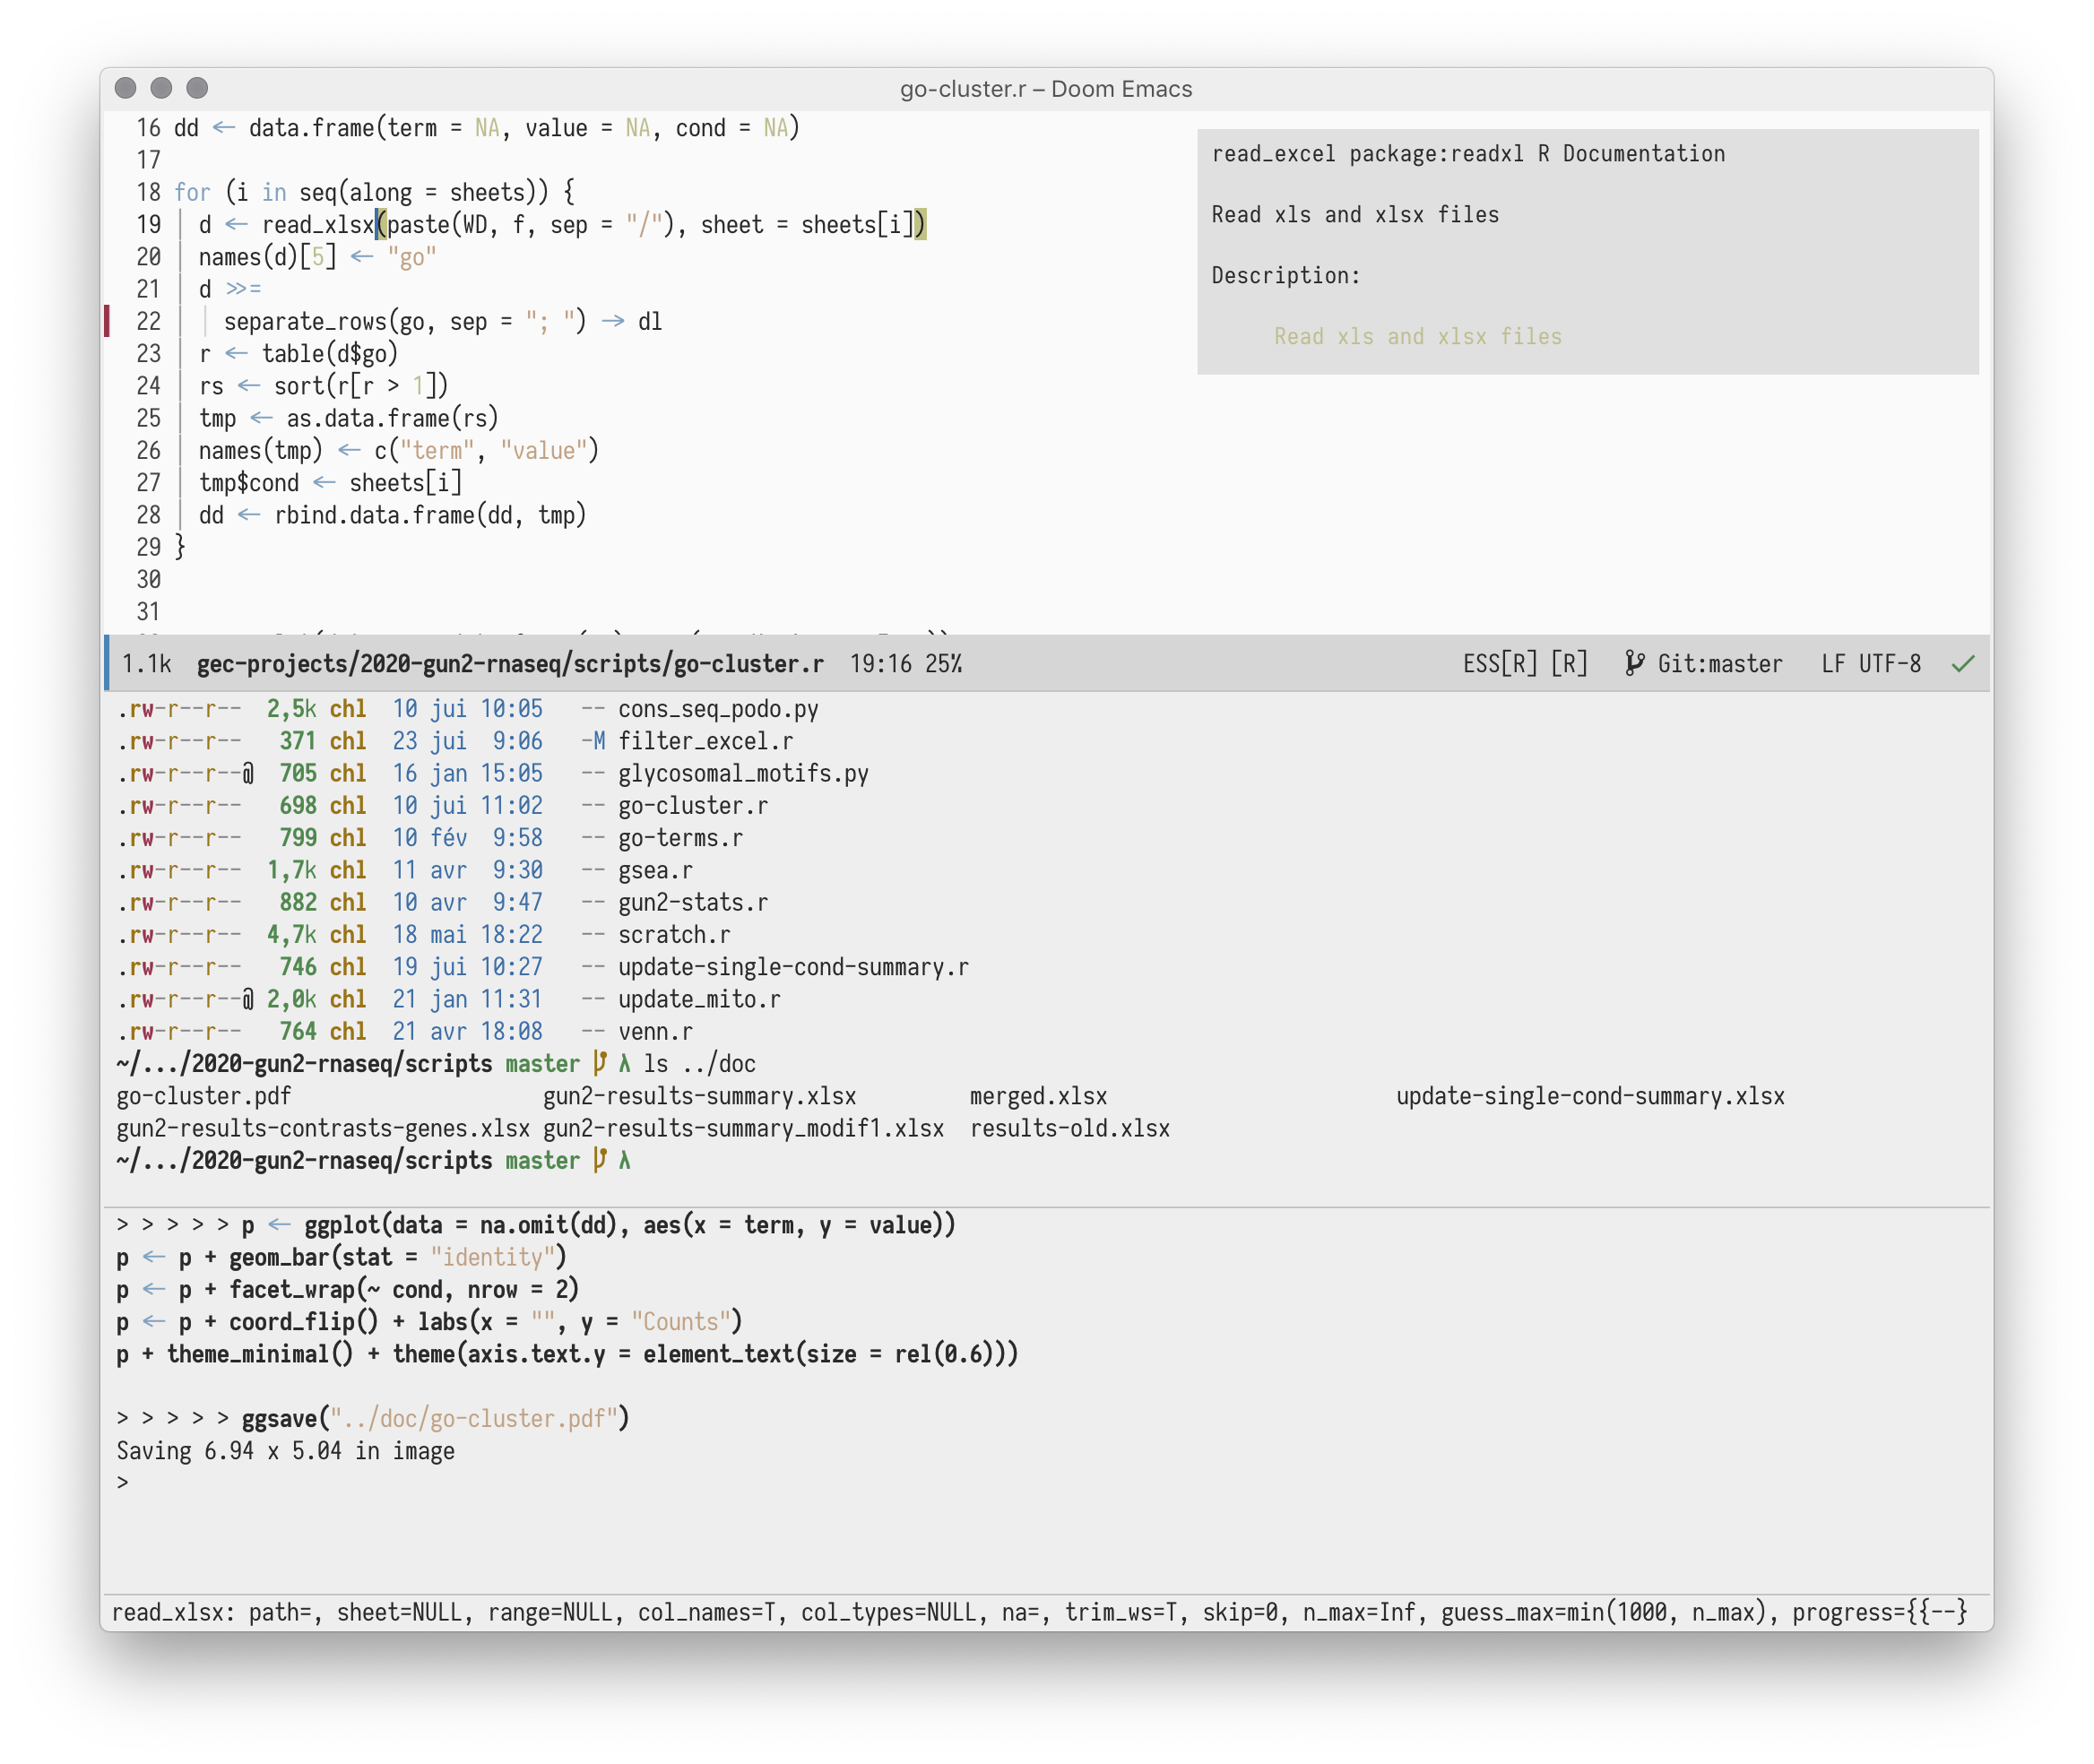Click the red git-gutter marker at line 22
The width and height of the screenshot is (2094, 1764).
click(x=107, y=321)
